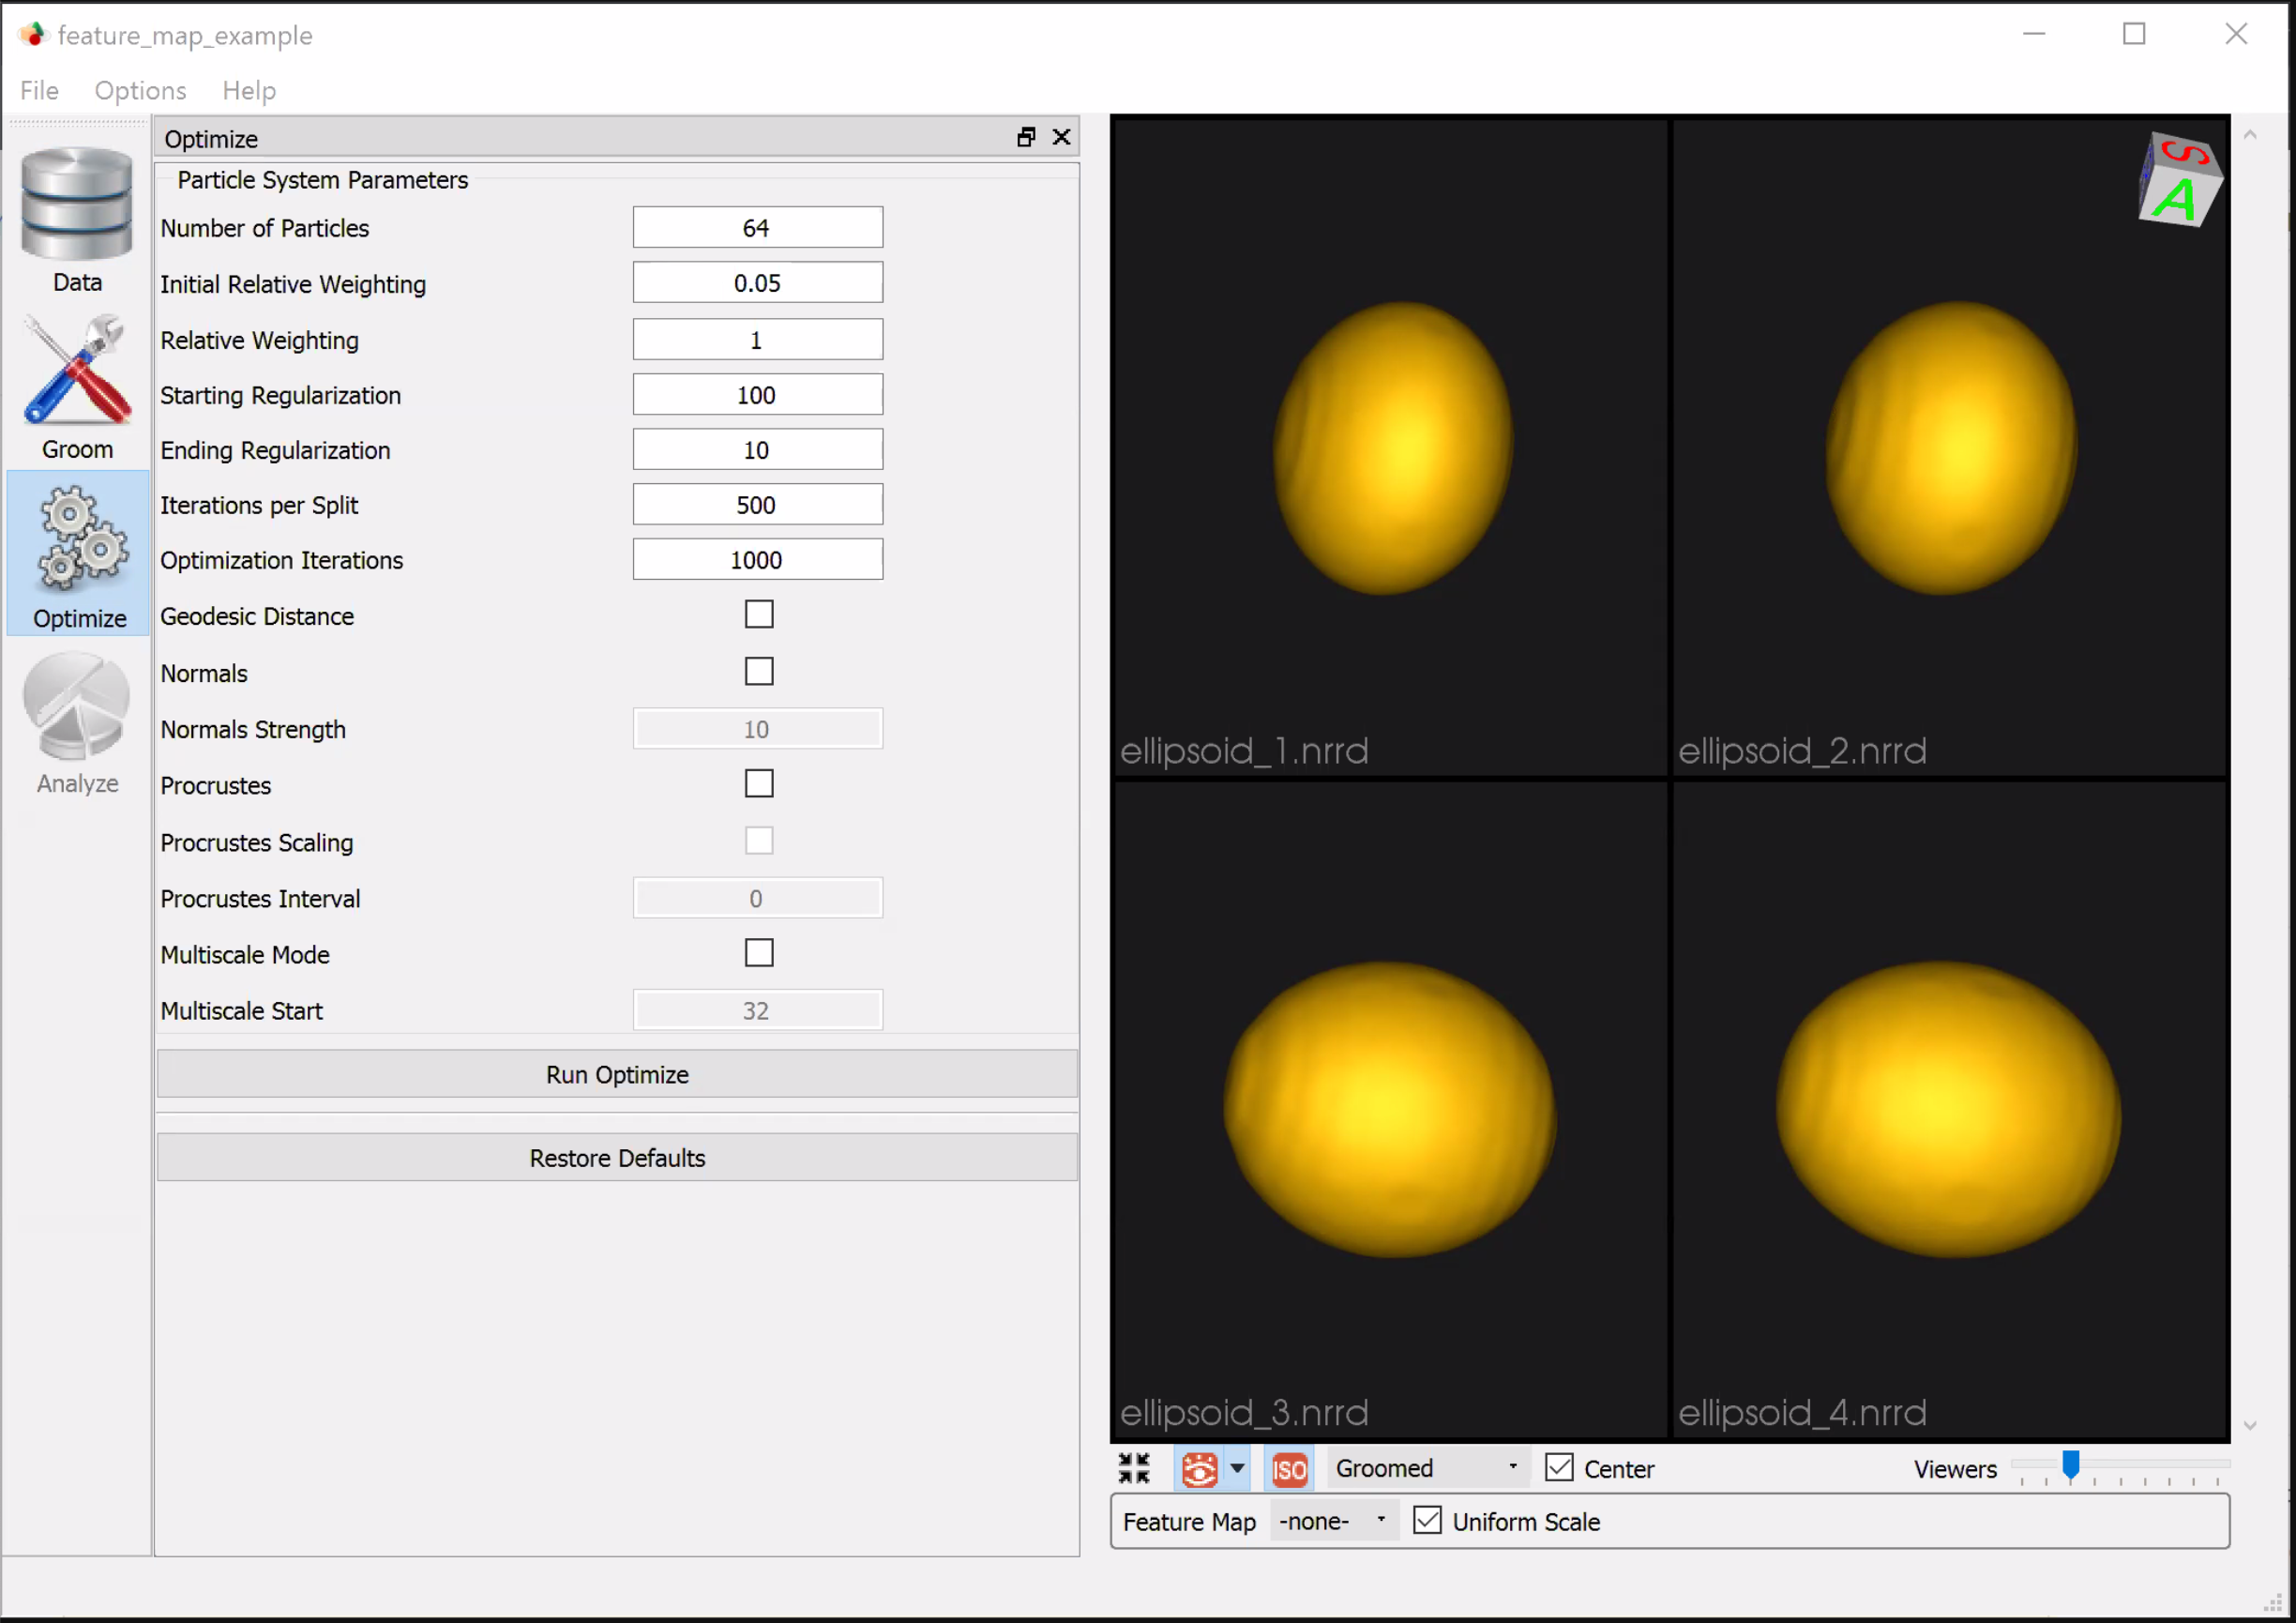The image size is (2296, 1623).
Task: Open the Options menu
Action: tap(139, 90)
